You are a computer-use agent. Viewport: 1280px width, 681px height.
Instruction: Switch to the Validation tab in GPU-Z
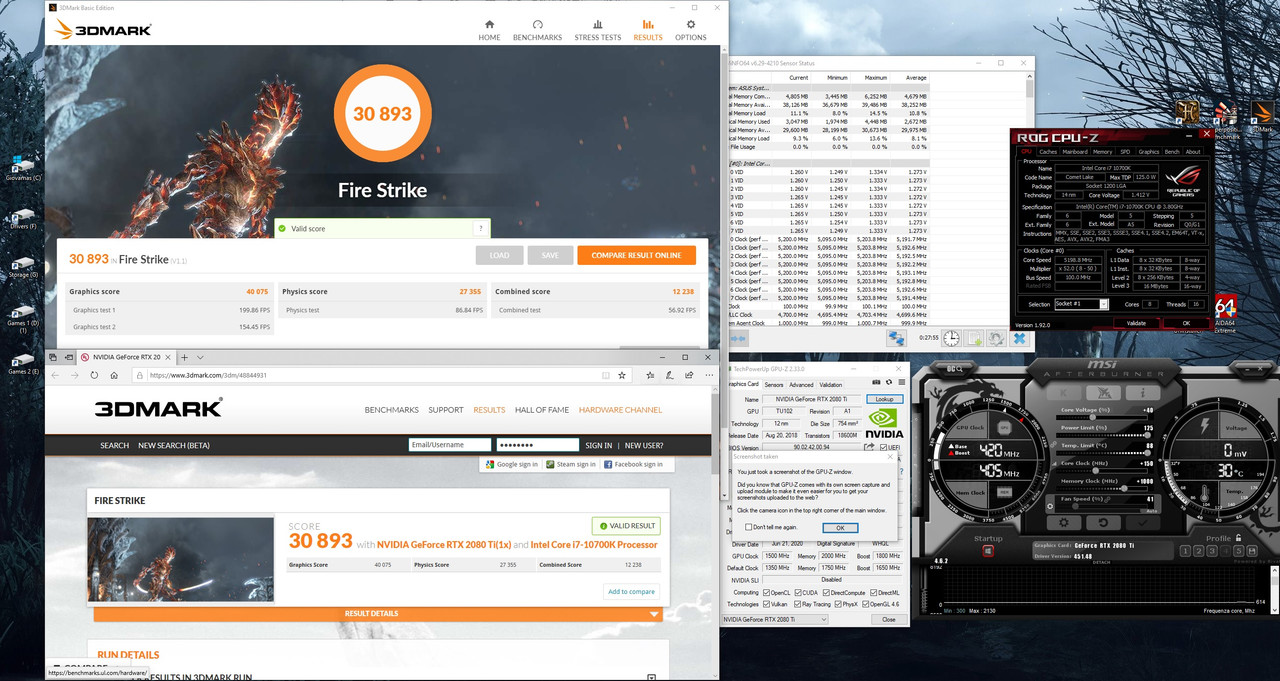click(x=831, y=384)
